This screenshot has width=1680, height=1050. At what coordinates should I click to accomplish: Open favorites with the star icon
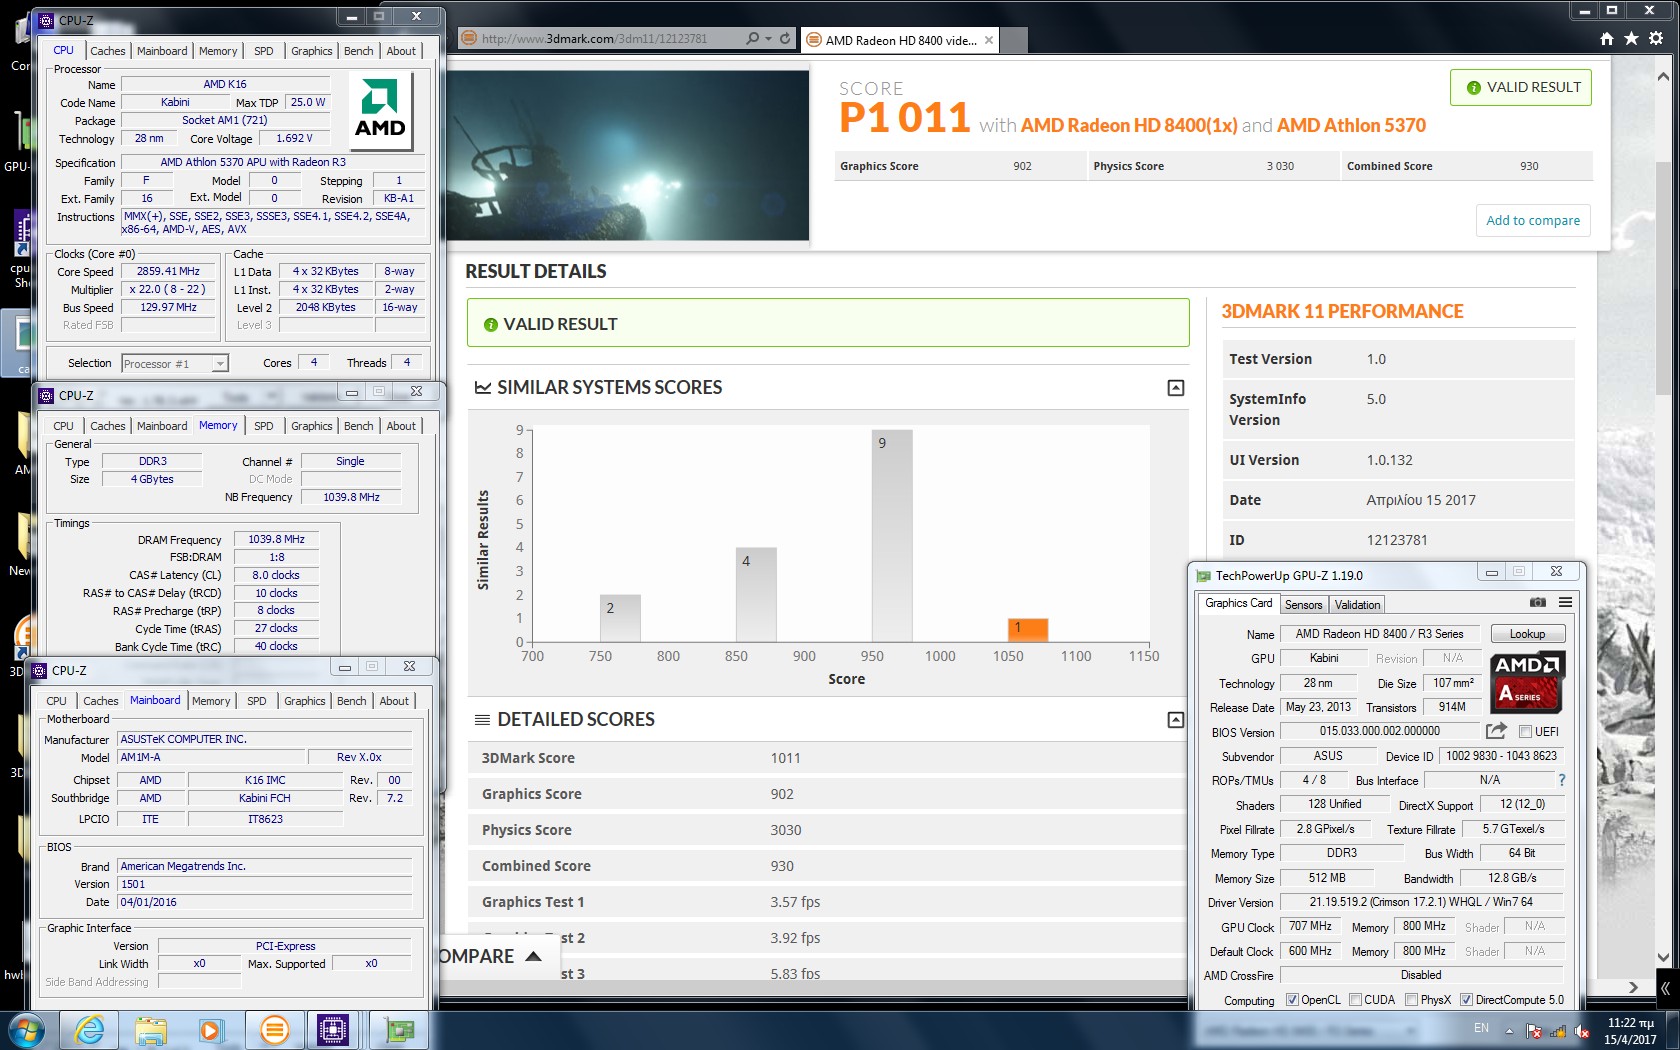[1631, 39]
